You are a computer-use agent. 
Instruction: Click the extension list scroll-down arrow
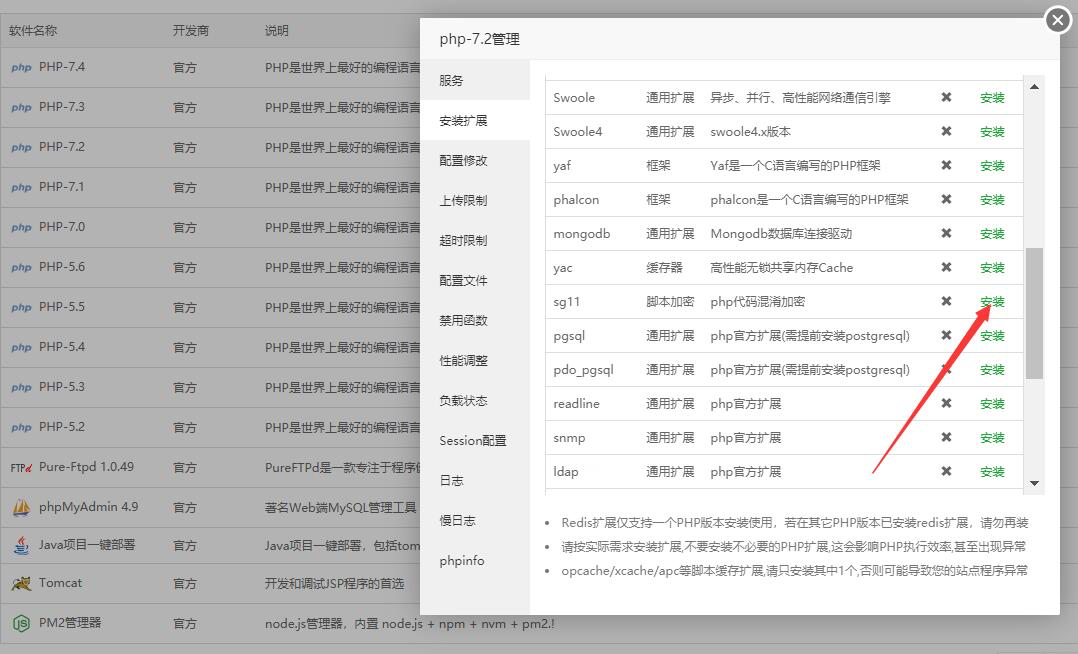tap(1034, 483)
